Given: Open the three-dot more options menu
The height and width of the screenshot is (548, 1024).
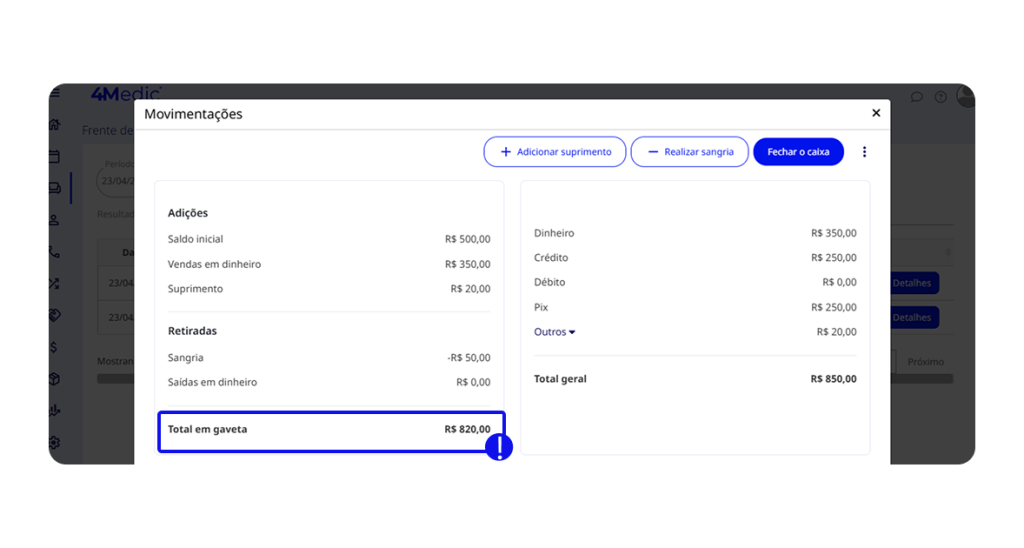Looking at the screenshot, I should (x=865, y=152).
